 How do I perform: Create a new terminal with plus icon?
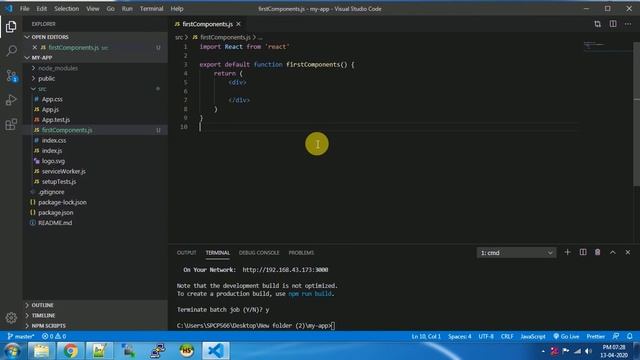tap(567, 252)
